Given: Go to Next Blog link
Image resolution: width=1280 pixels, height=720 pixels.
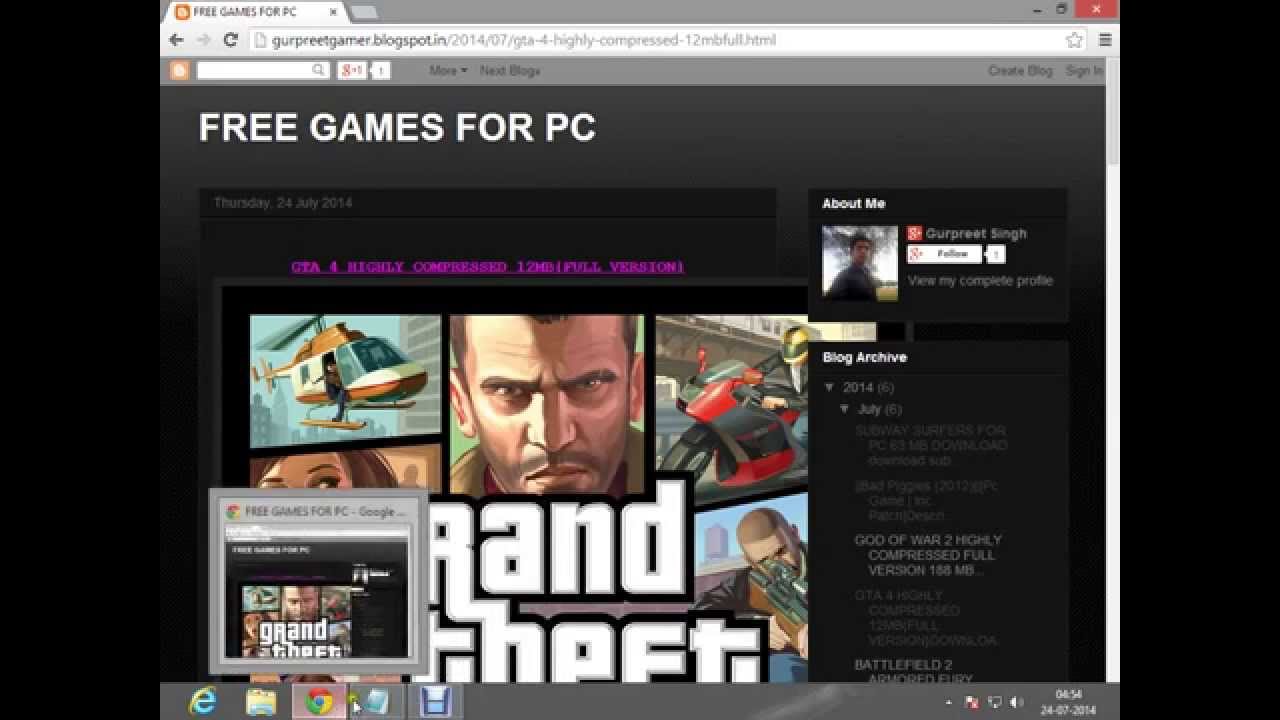Looking at the screenshot, I should pyautogui.click(x=510, y=71).
